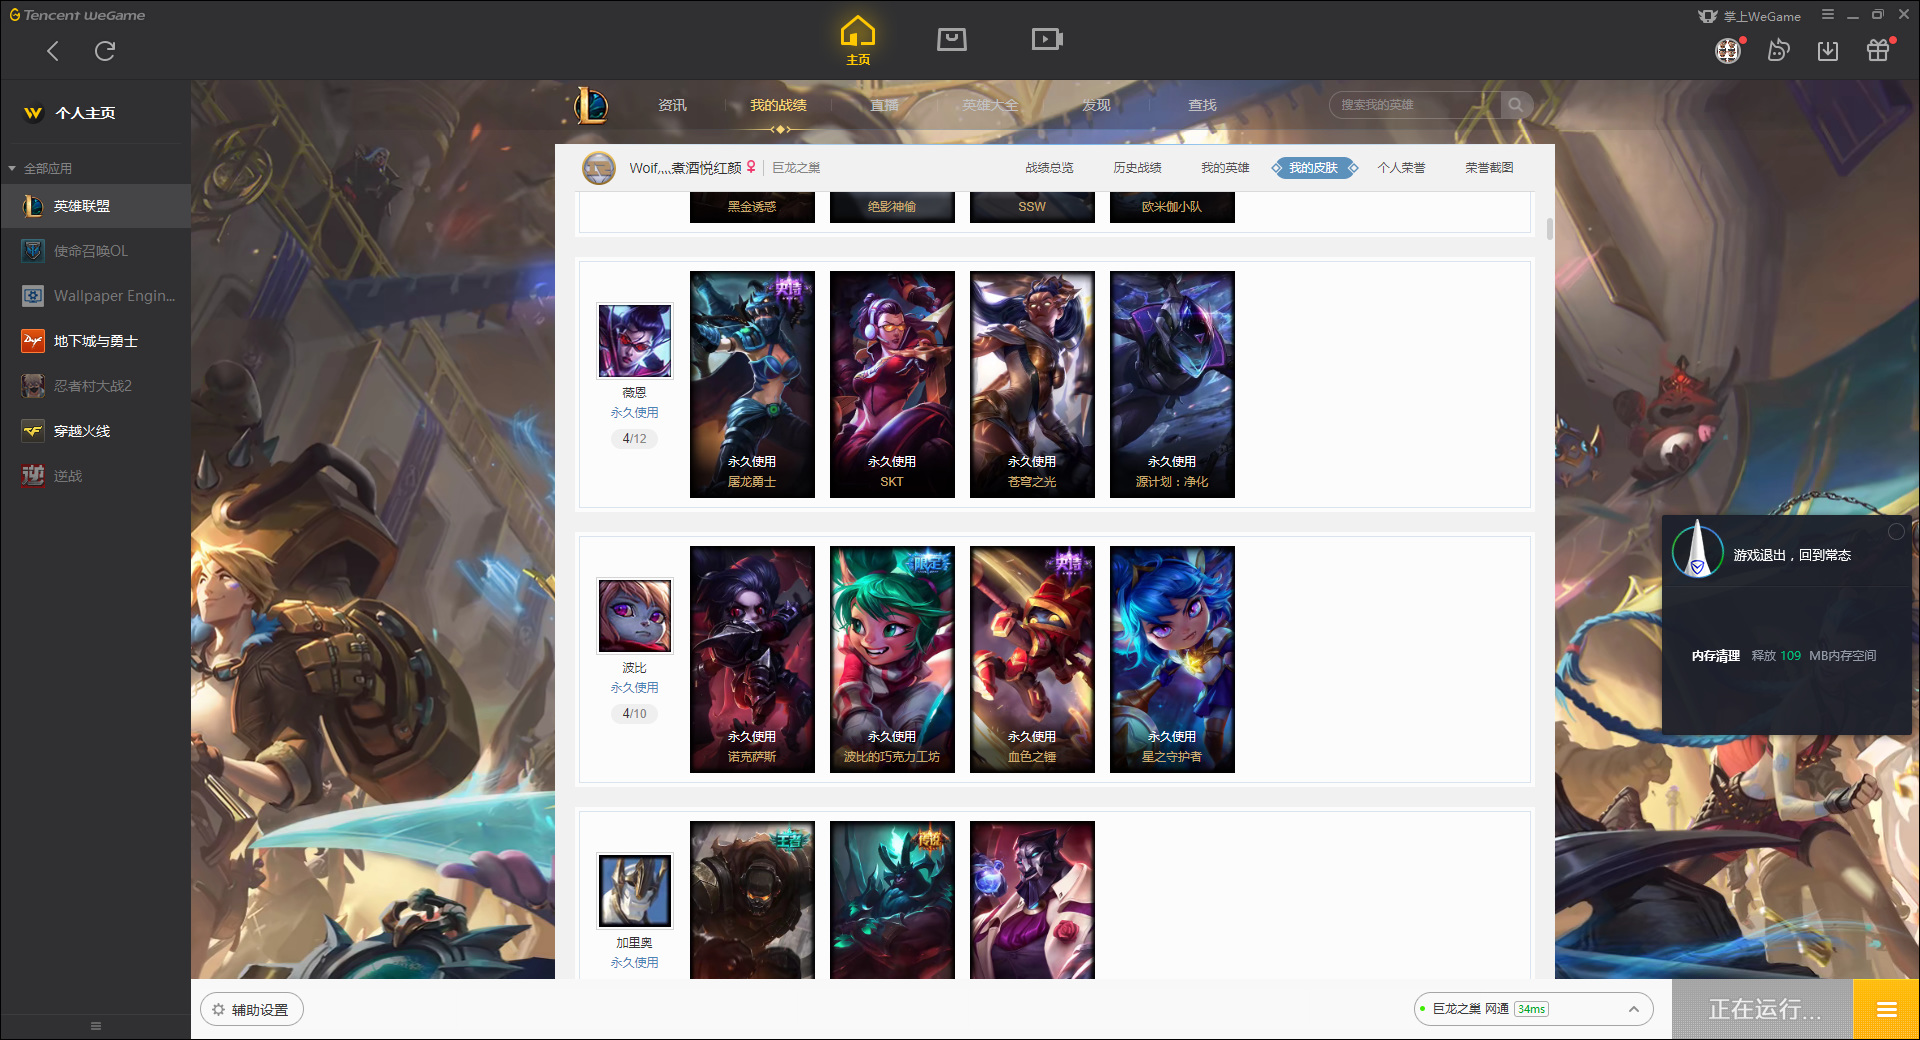Open the 黑金诱惑 skin card
1920x1040 pixels.
(x=752, y=207)
